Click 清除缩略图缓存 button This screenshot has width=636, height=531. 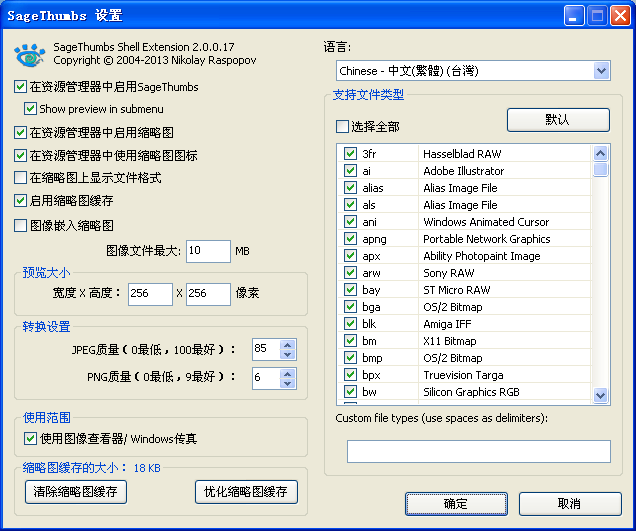tap(76, 492)
